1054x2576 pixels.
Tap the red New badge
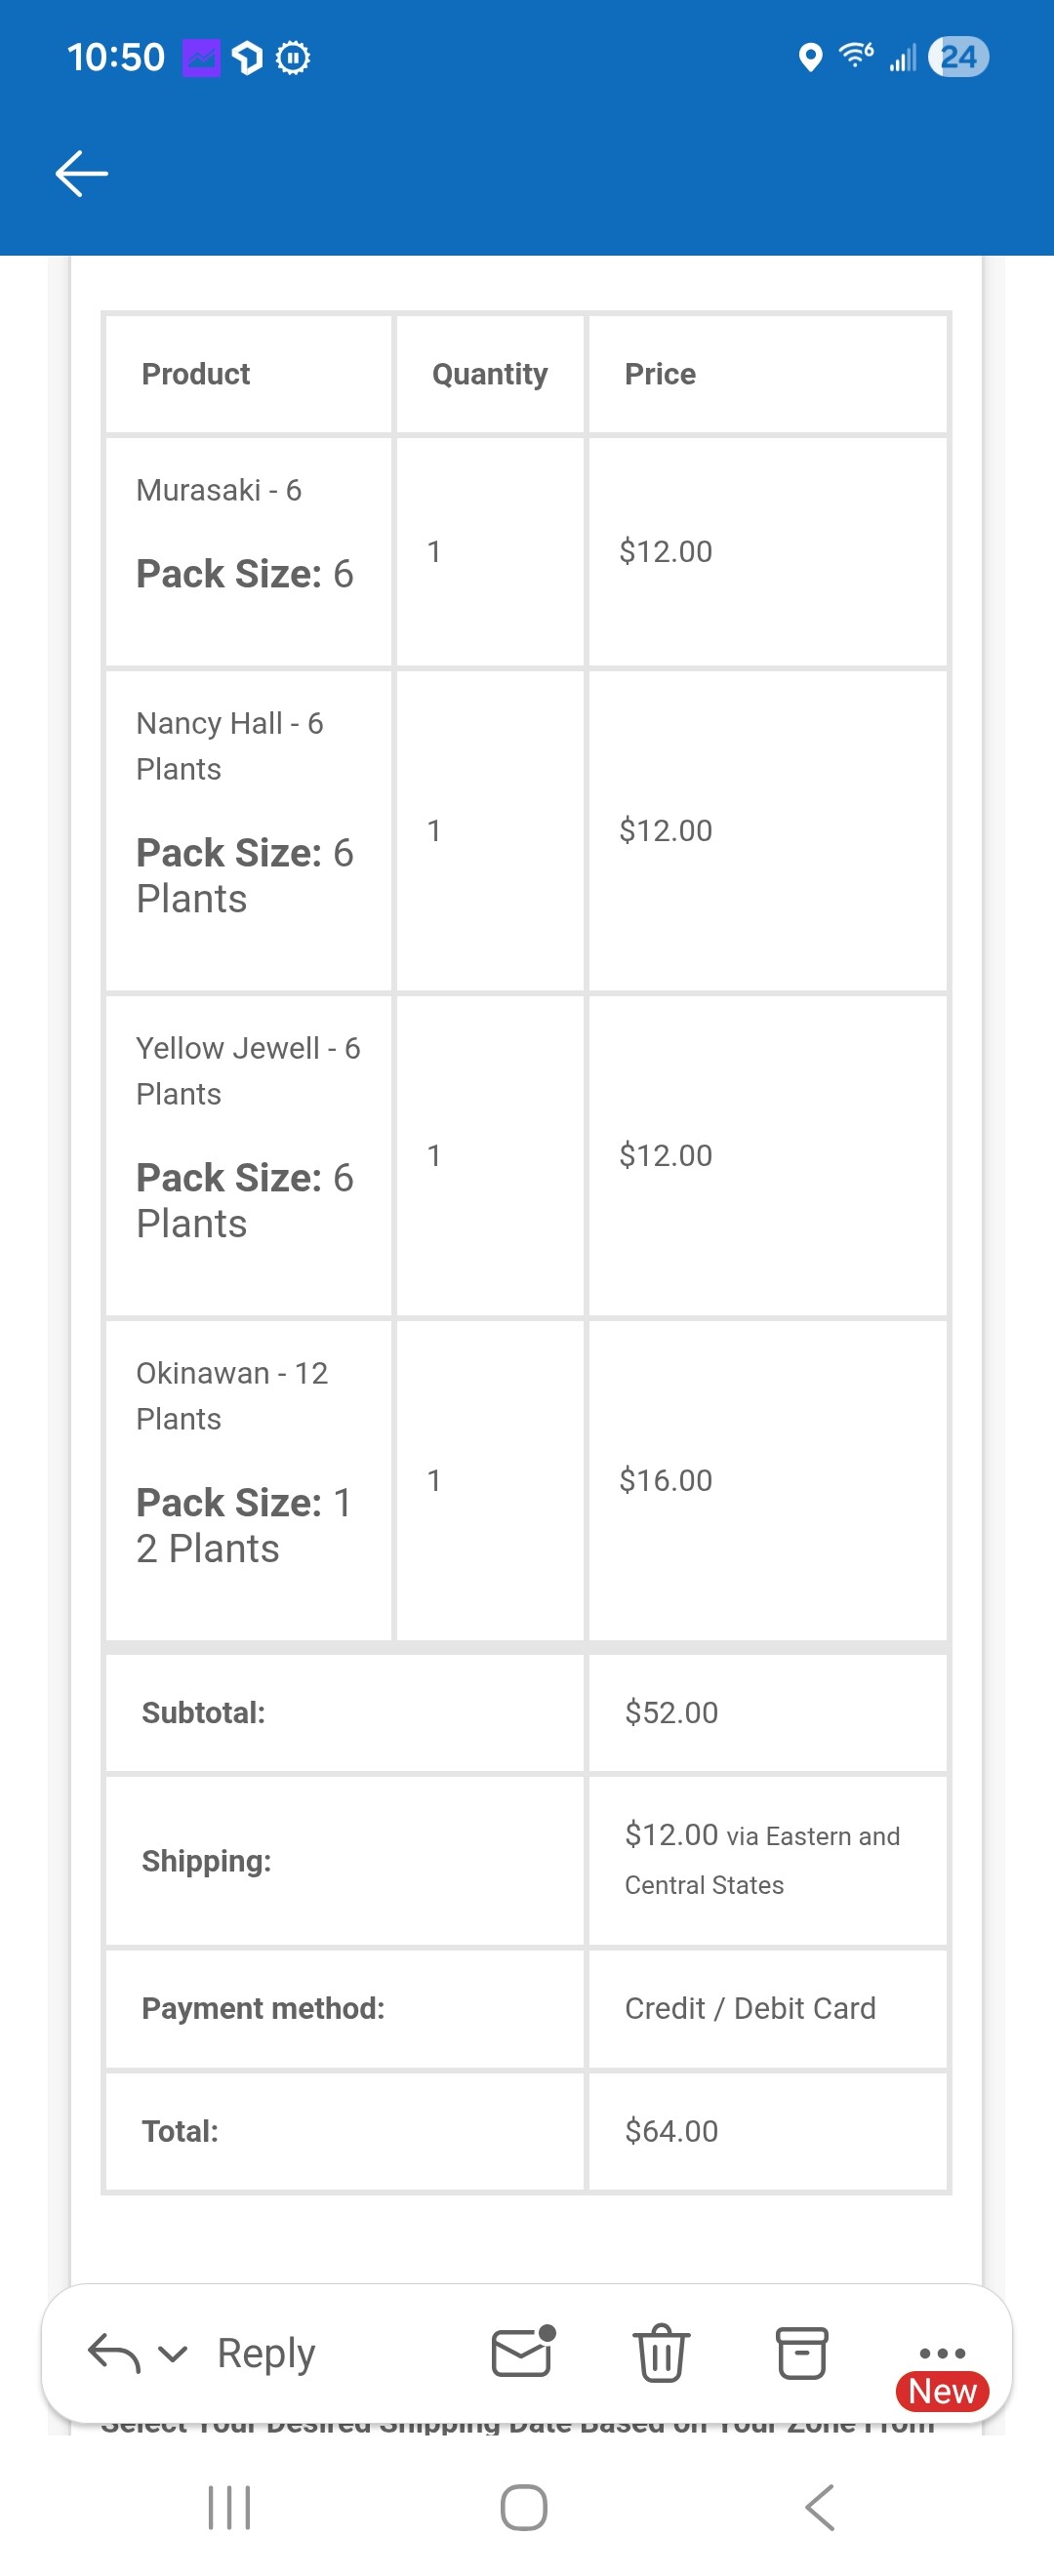(x=942, y=2391)
